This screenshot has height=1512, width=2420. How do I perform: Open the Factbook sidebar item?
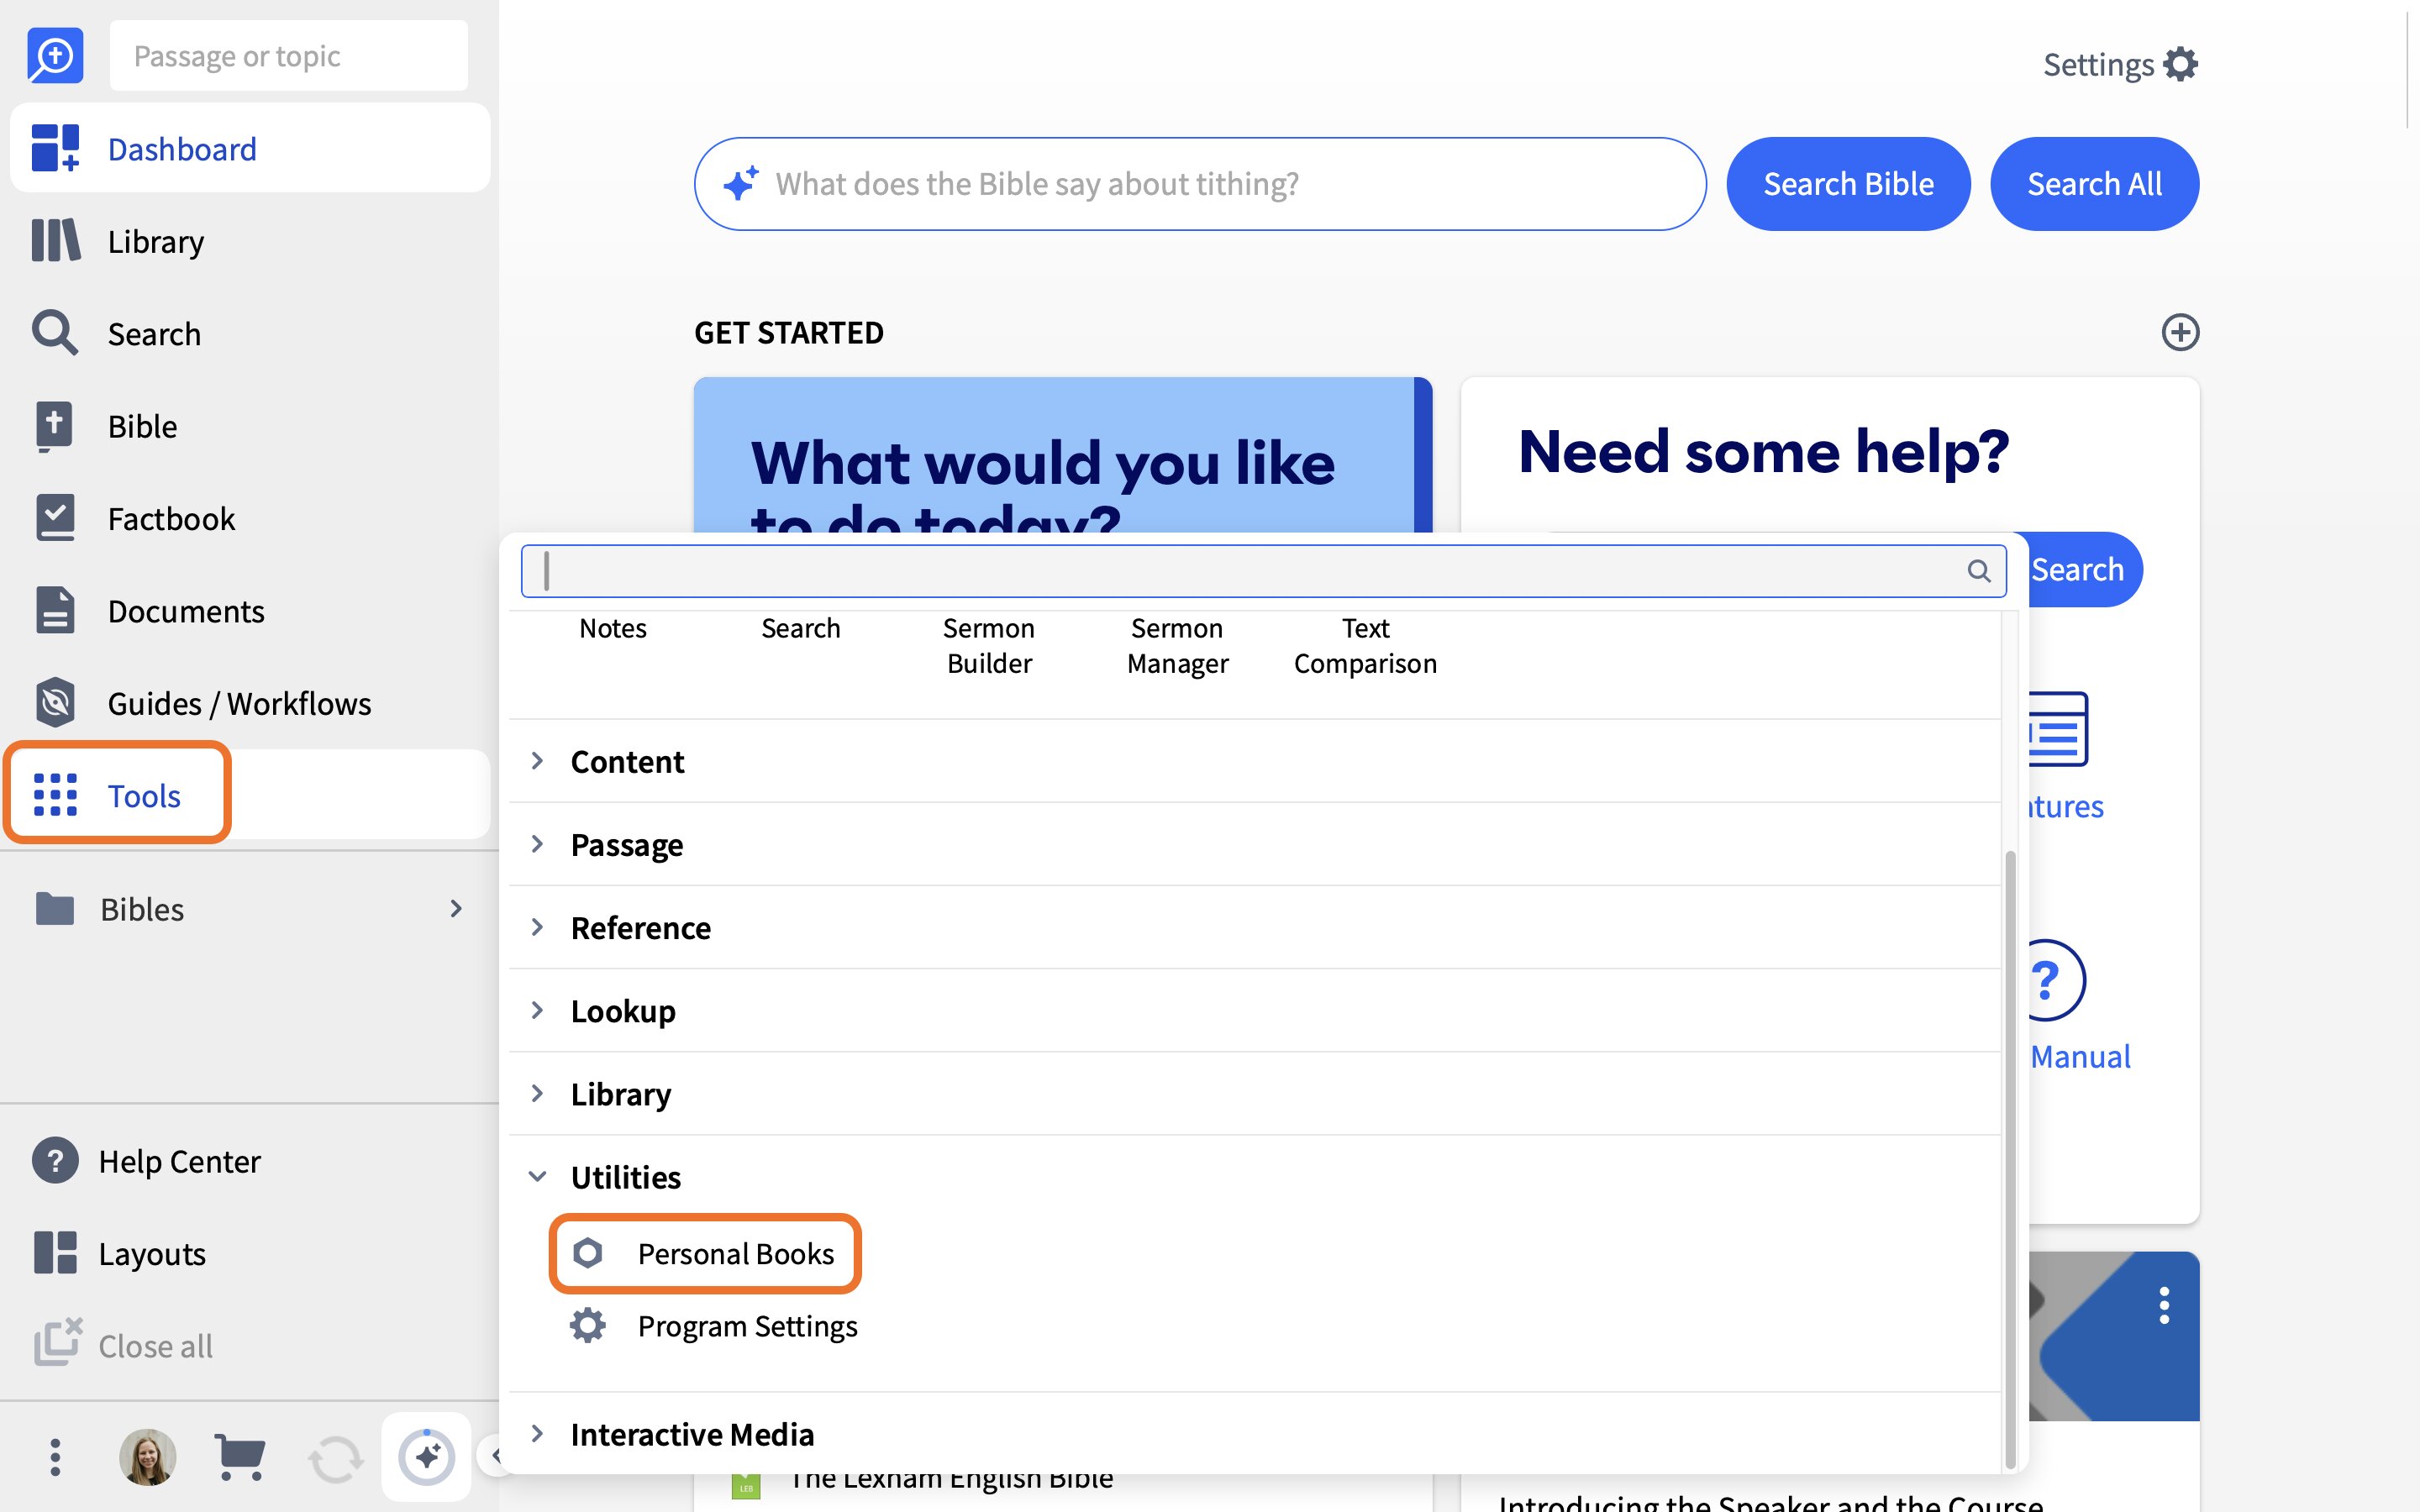pyautogui.click(x=250, y=518)
